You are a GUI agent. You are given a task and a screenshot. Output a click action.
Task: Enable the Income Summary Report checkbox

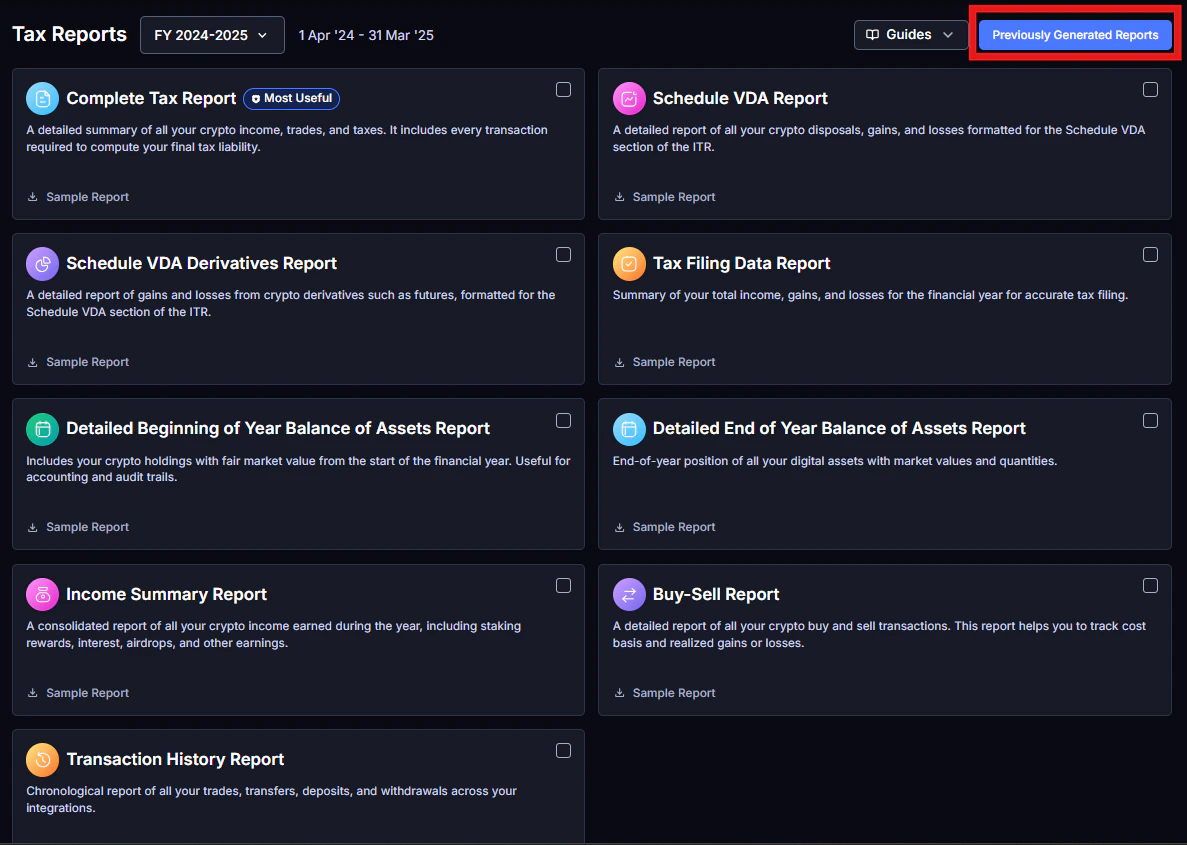(x=563, y=585)
